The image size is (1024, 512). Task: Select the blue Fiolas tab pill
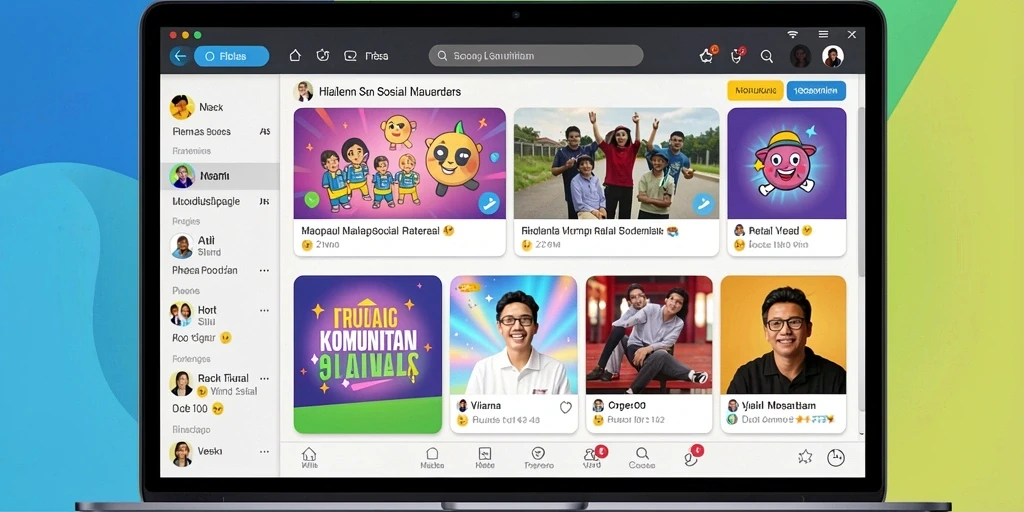[x=232, y=56]
